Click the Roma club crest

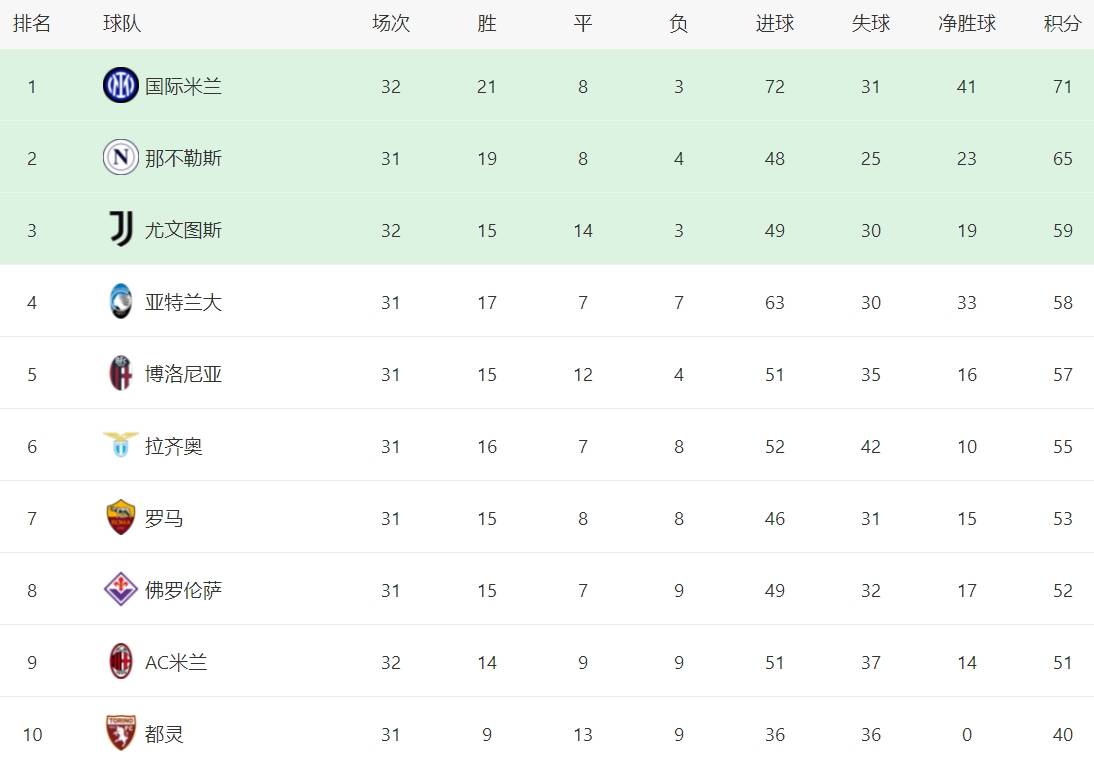click(121, 518)
